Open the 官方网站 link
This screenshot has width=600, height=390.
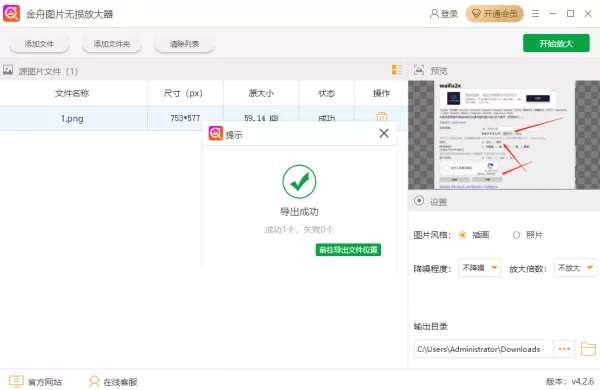point(36,382)
